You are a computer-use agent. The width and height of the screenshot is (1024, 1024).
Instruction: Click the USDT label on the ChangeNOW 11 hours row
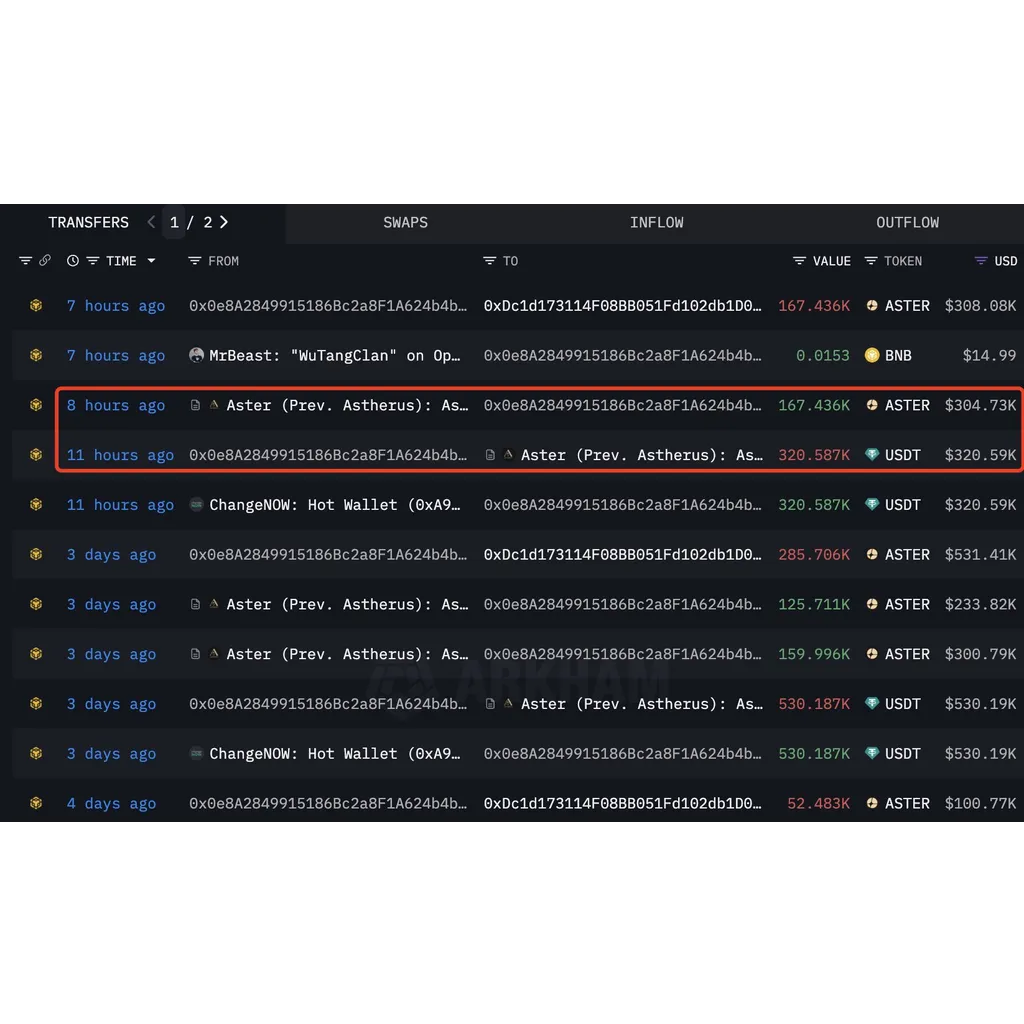(903, 505)
